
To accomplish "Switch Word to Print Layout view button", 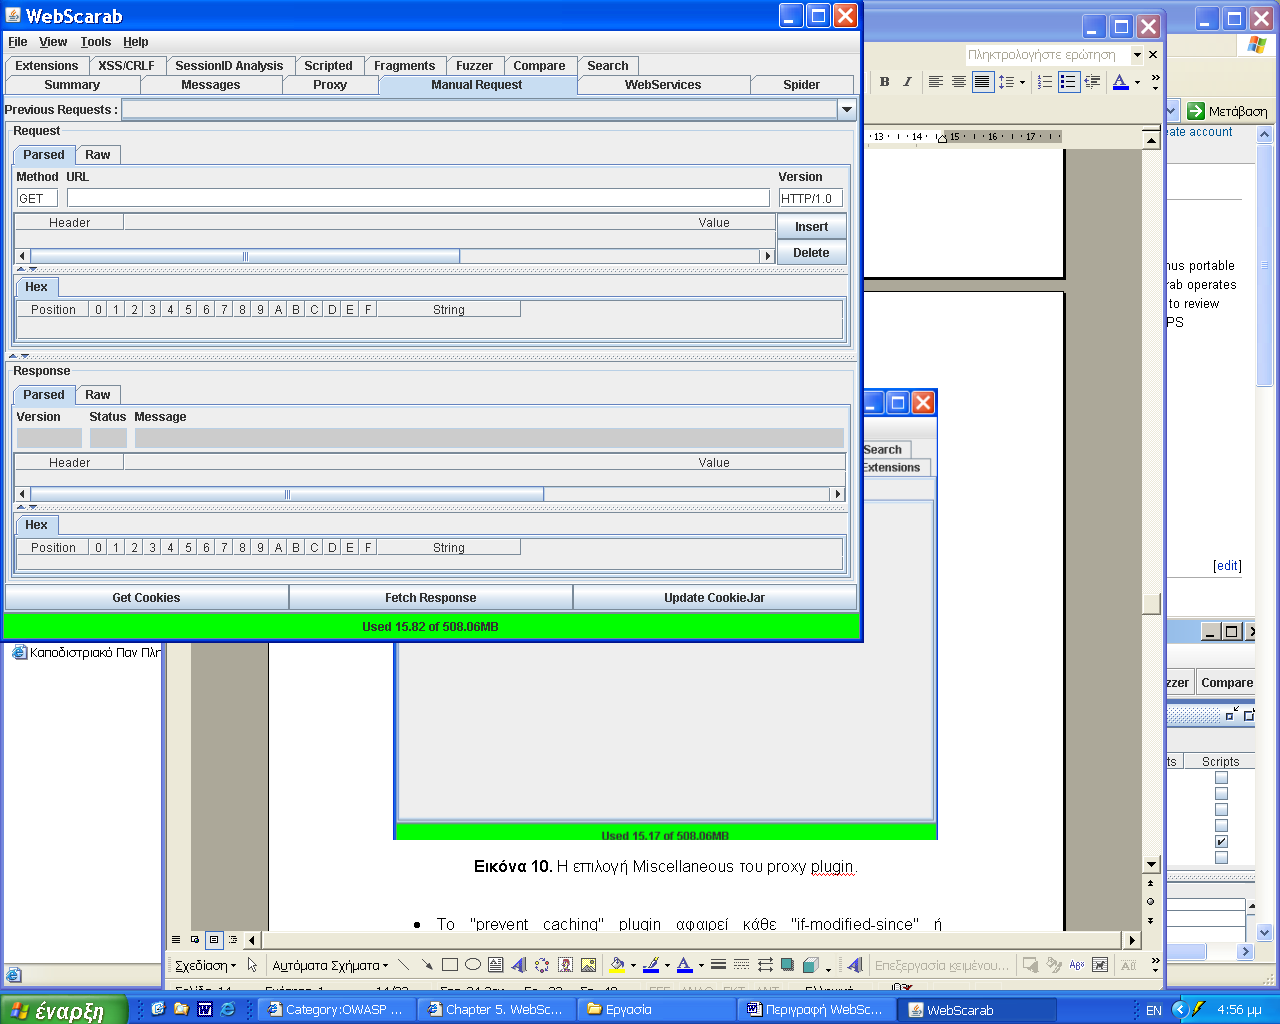I will tap(214, 940).
